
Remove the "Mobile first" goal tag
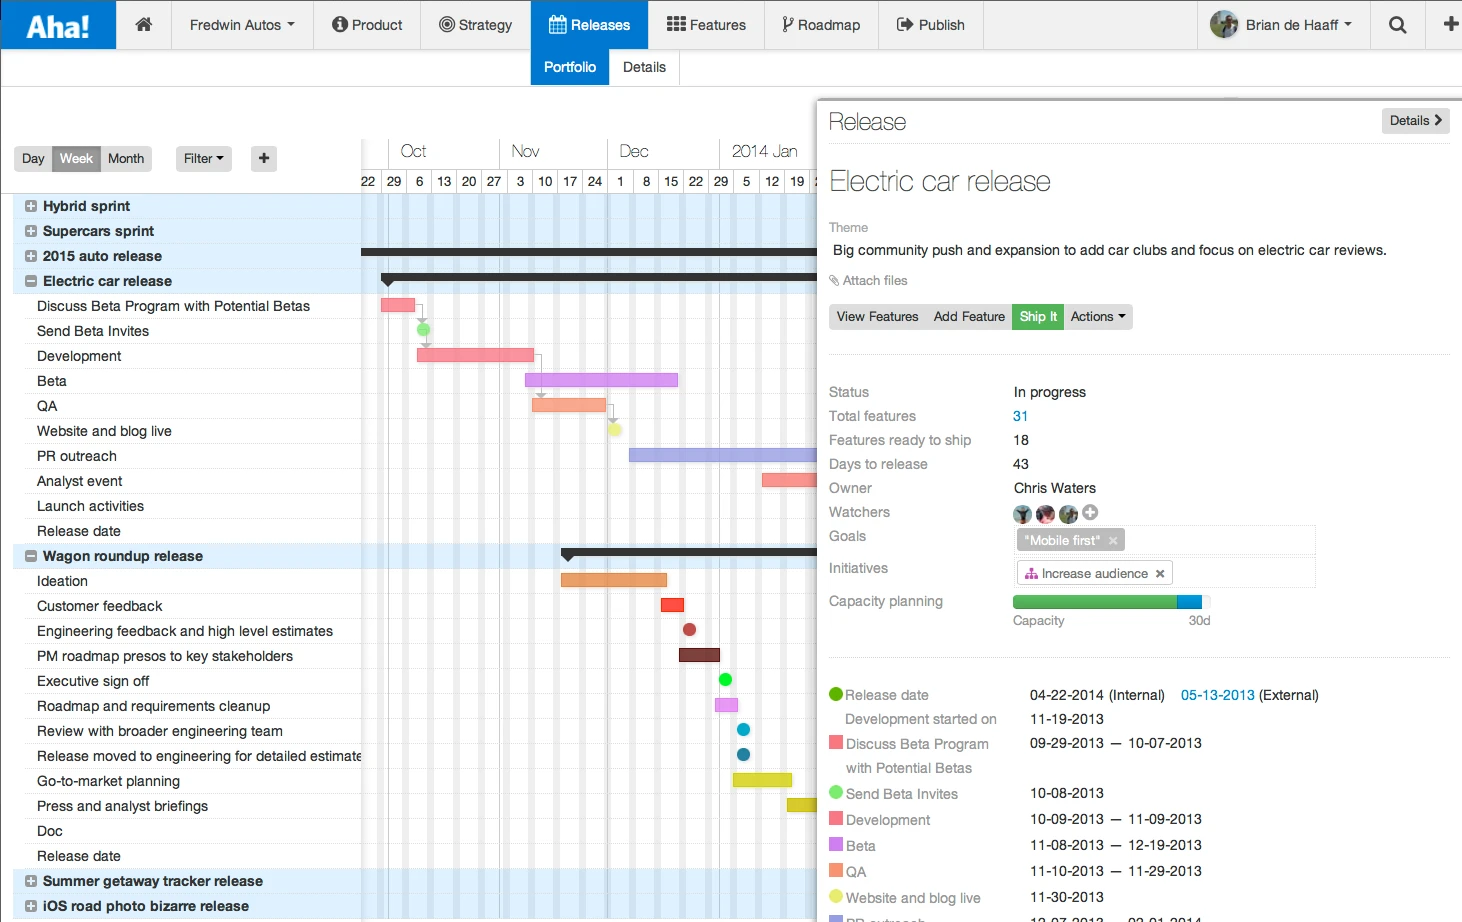[x=1113, y=541]
